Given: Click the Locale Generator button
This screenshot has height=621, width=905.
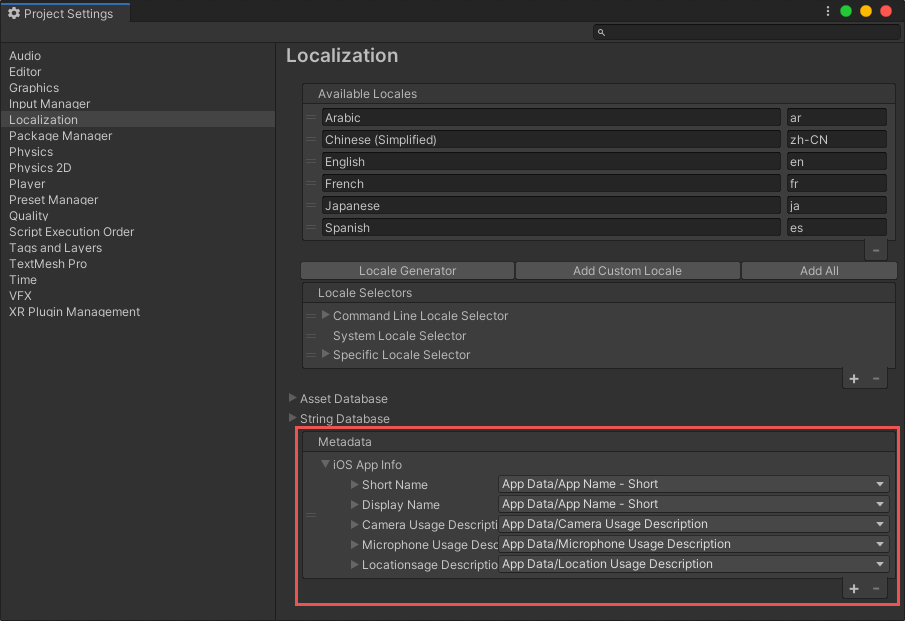Looking at the screenshot, I should coord(407,271).
